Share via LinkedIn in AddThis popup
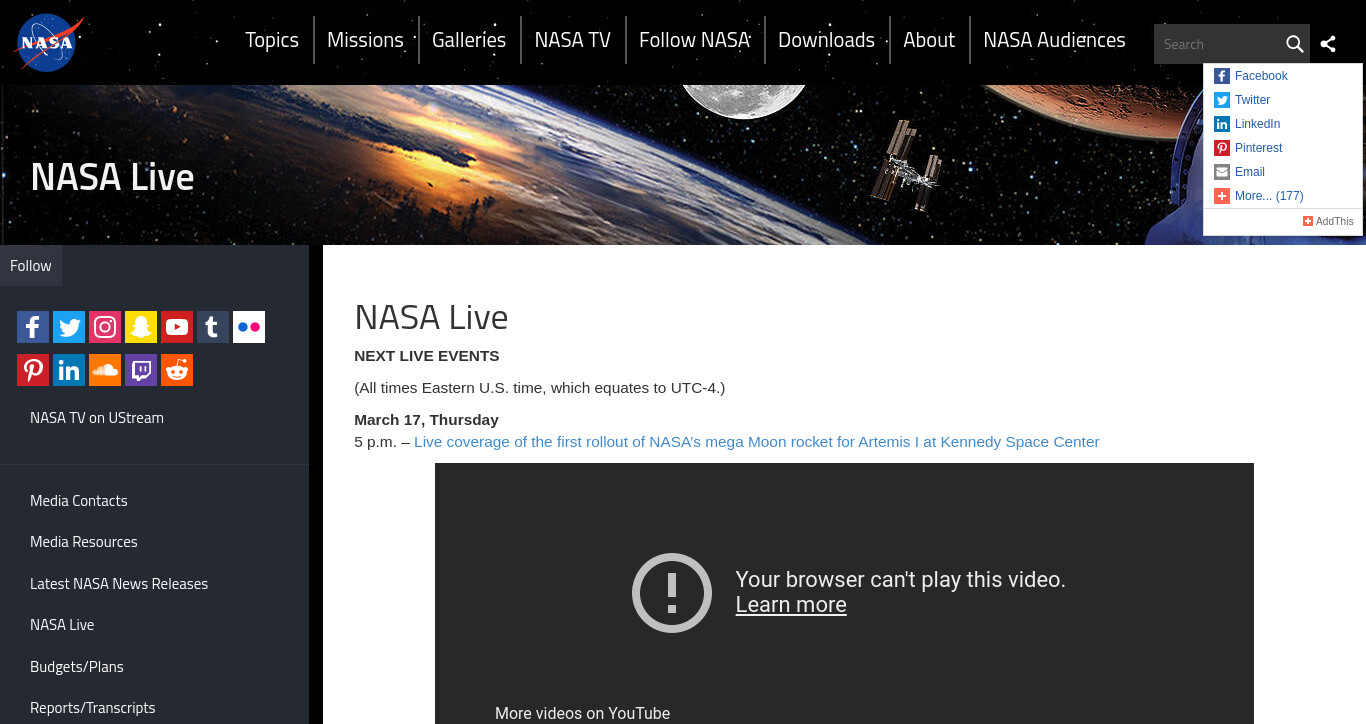Viewport: 1366px width, 724px height. click(1247, 124)
